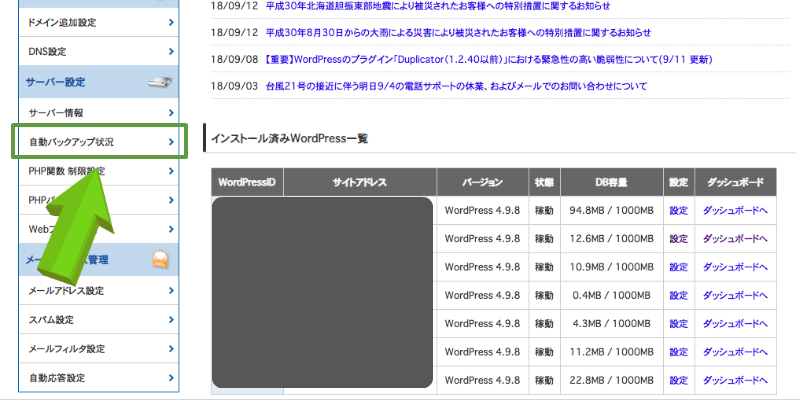The width and height of the screenshot is (800, 400).
Task: Open the 8月30日 大雨 disaster notice link
Action: (x=458, y=33)
